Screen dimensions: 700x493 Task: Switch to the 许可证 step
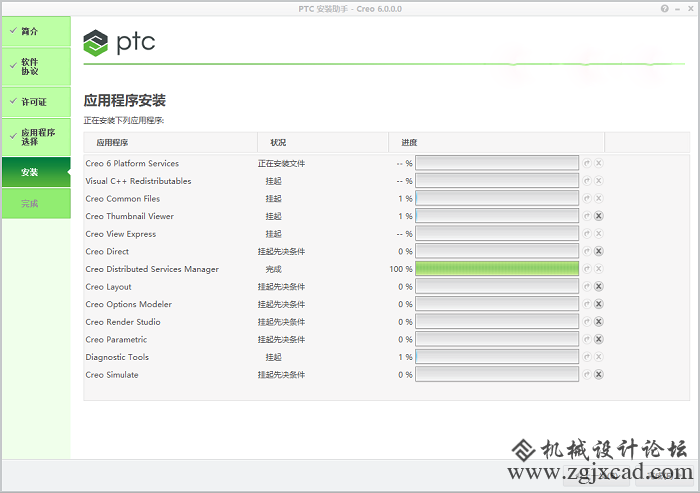pyautogui.click(x=36, y=102)
